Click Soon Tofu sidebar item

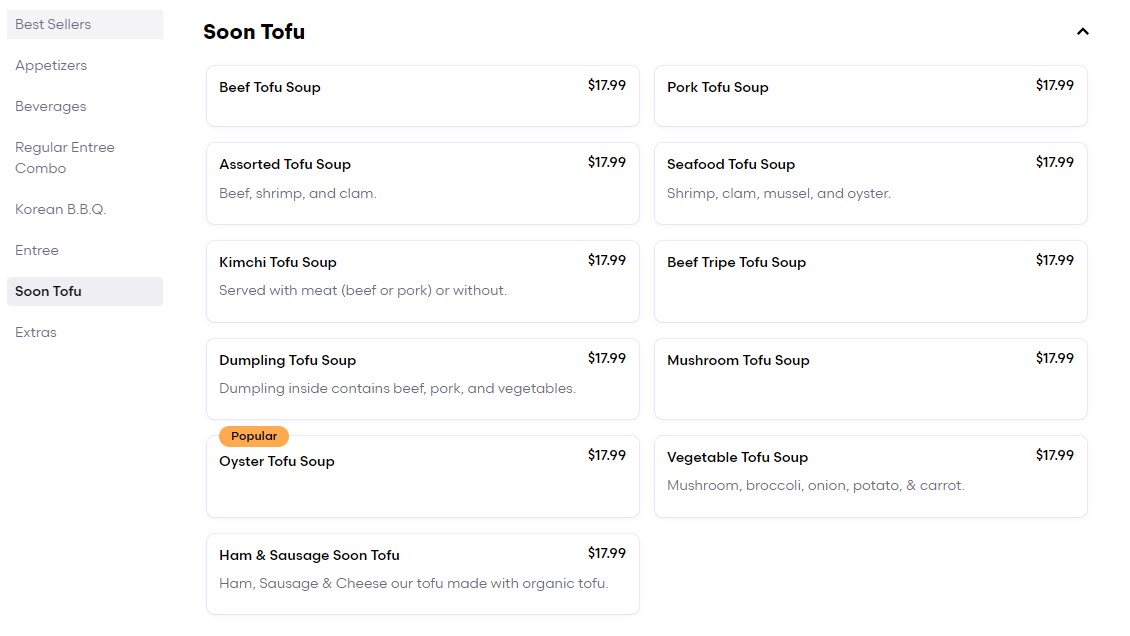pos(49,291)
